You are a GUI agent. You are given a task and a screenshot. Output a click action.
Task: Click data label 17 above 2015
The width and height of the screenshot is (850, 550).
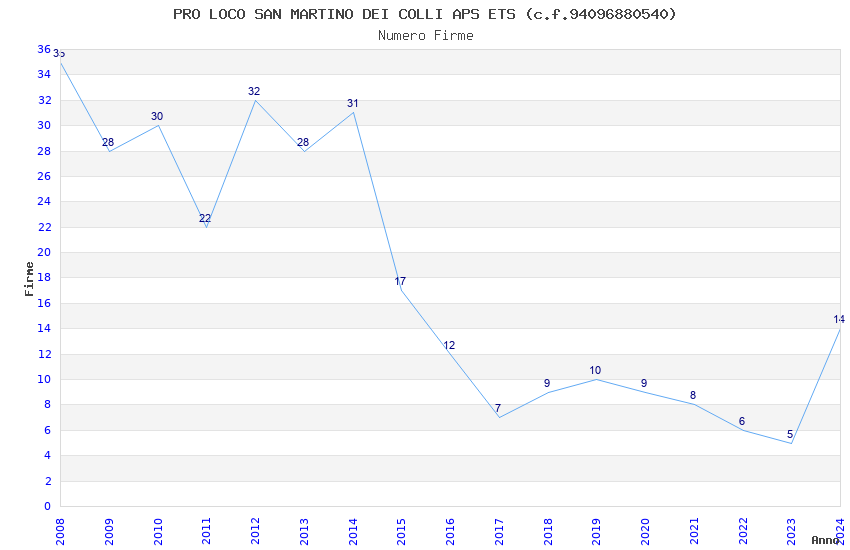click(x=400, y=281)
